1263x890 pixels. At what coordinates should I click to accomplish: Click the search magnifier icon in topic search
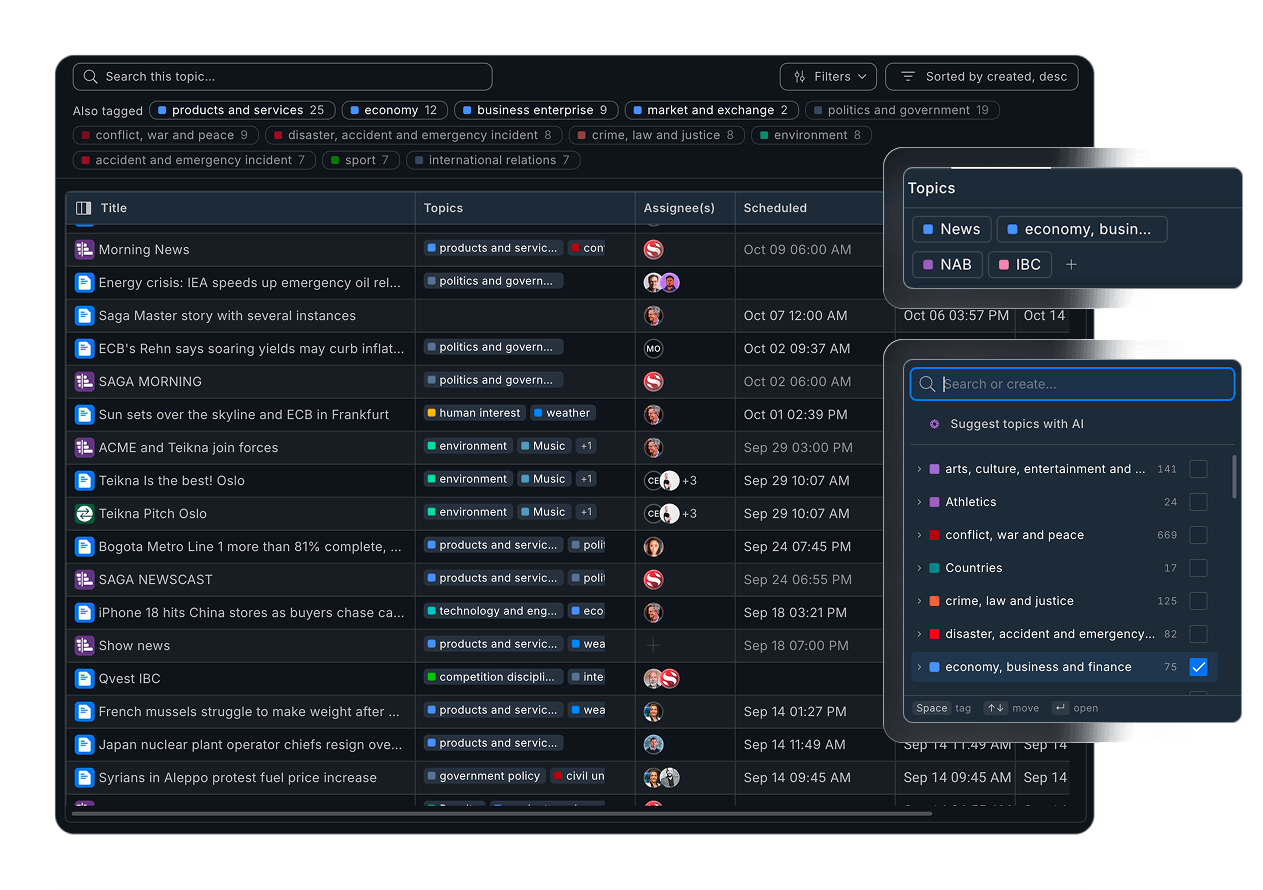point(91,77)
